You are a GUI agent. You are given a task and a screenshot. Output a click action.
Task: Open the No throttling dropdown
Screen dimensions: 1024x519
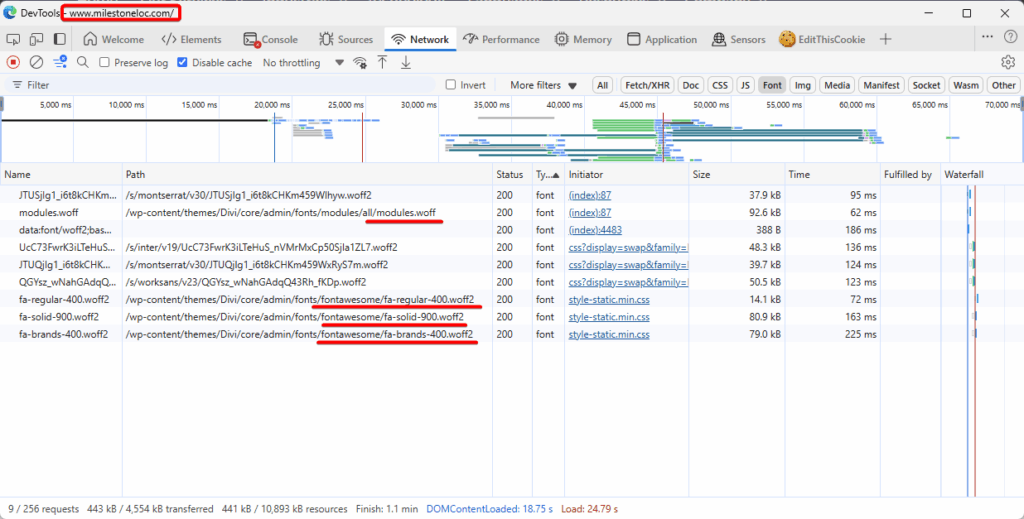tap(303, 63)
